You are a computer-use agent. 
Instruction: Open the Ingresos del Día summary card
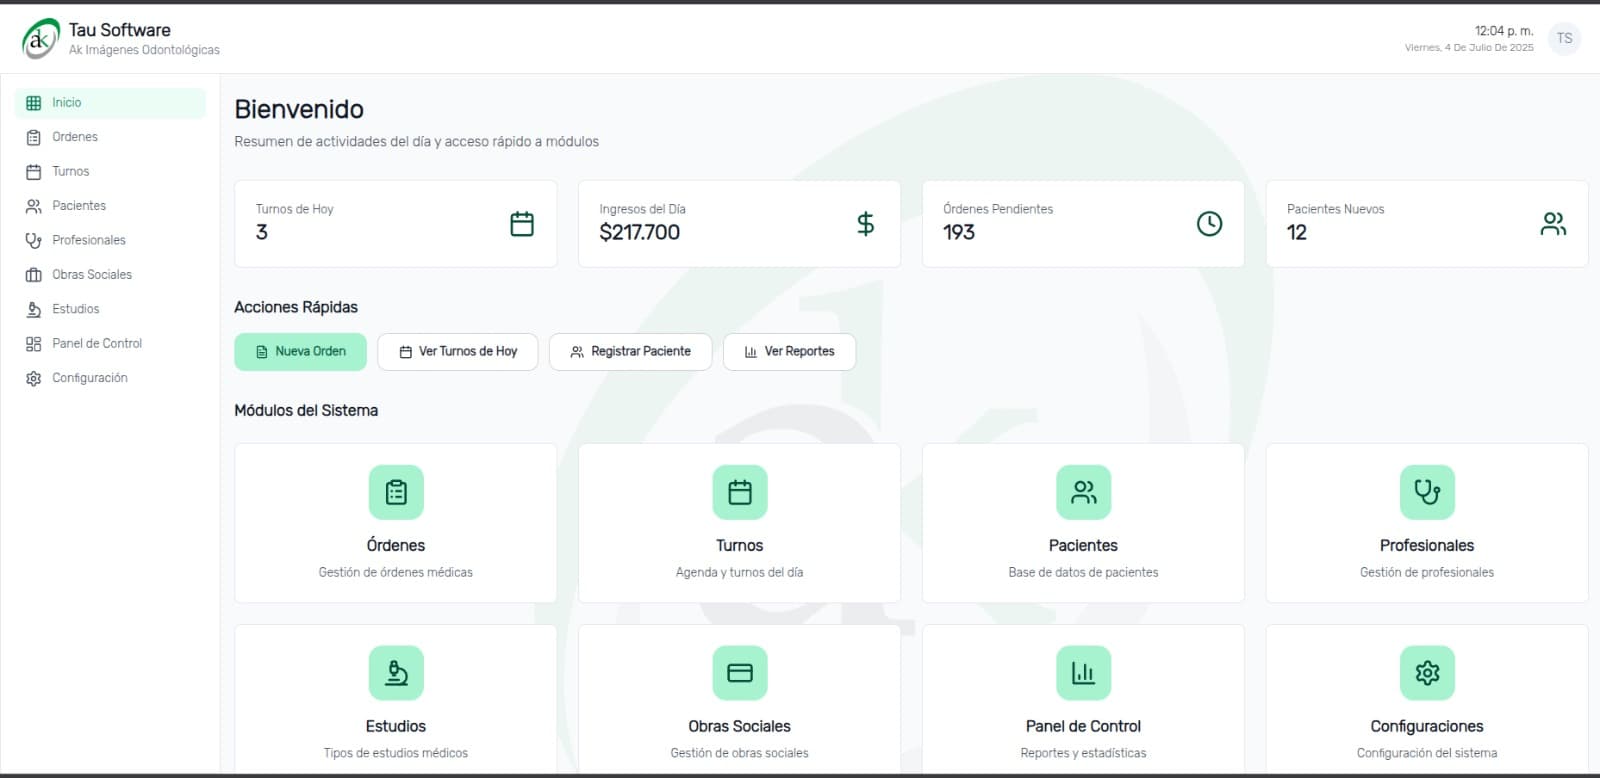click(x=739, y=224)
